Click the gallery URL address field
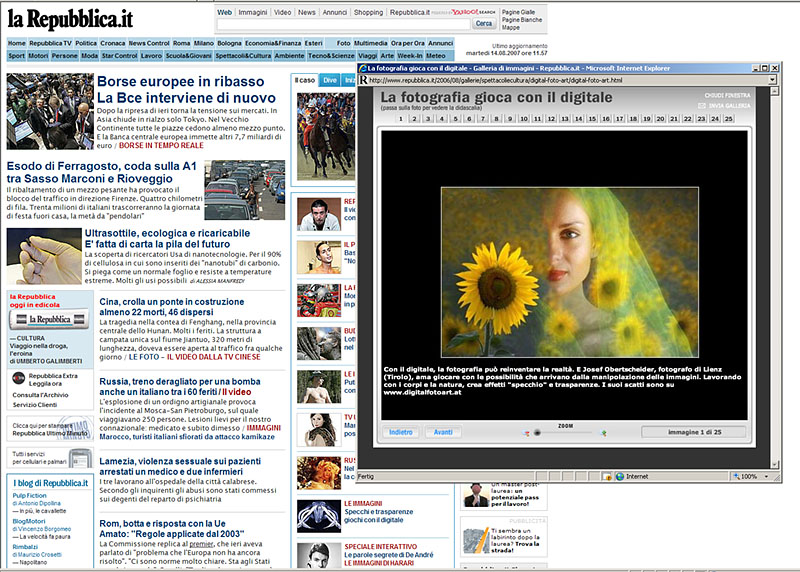The width and height of the screenshot is (800, 572). [567, 80]
